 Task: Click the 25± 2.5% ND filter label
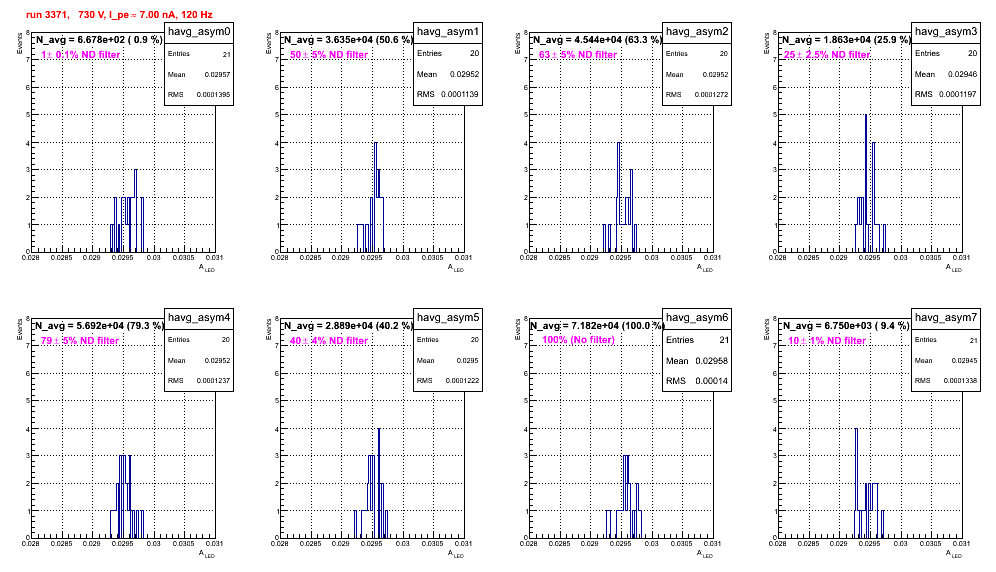[827, 55]
